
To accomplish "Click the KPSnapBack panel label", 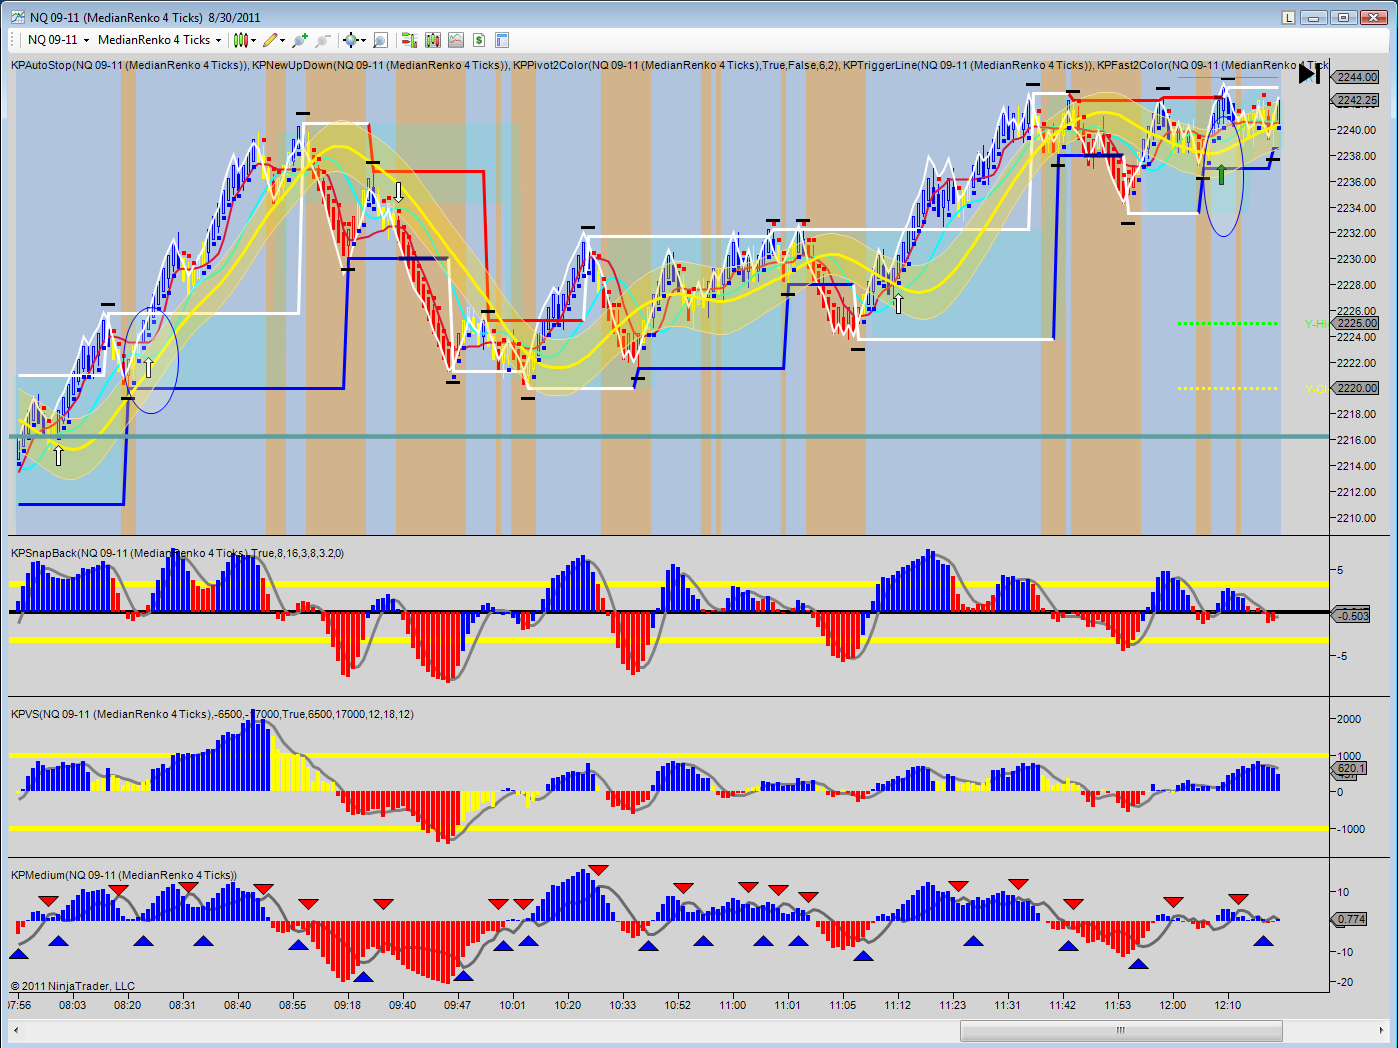I will pos(178,553).
